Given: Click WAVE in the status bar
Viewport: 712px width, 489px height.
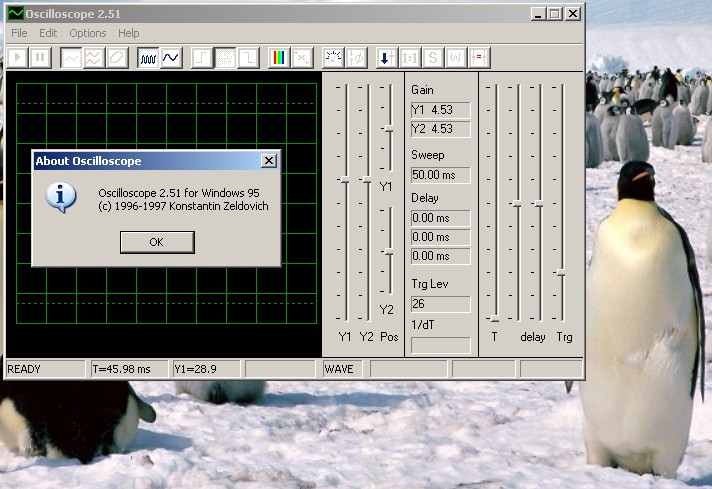Looking at the screenshot, I should [x=343, y=369].
